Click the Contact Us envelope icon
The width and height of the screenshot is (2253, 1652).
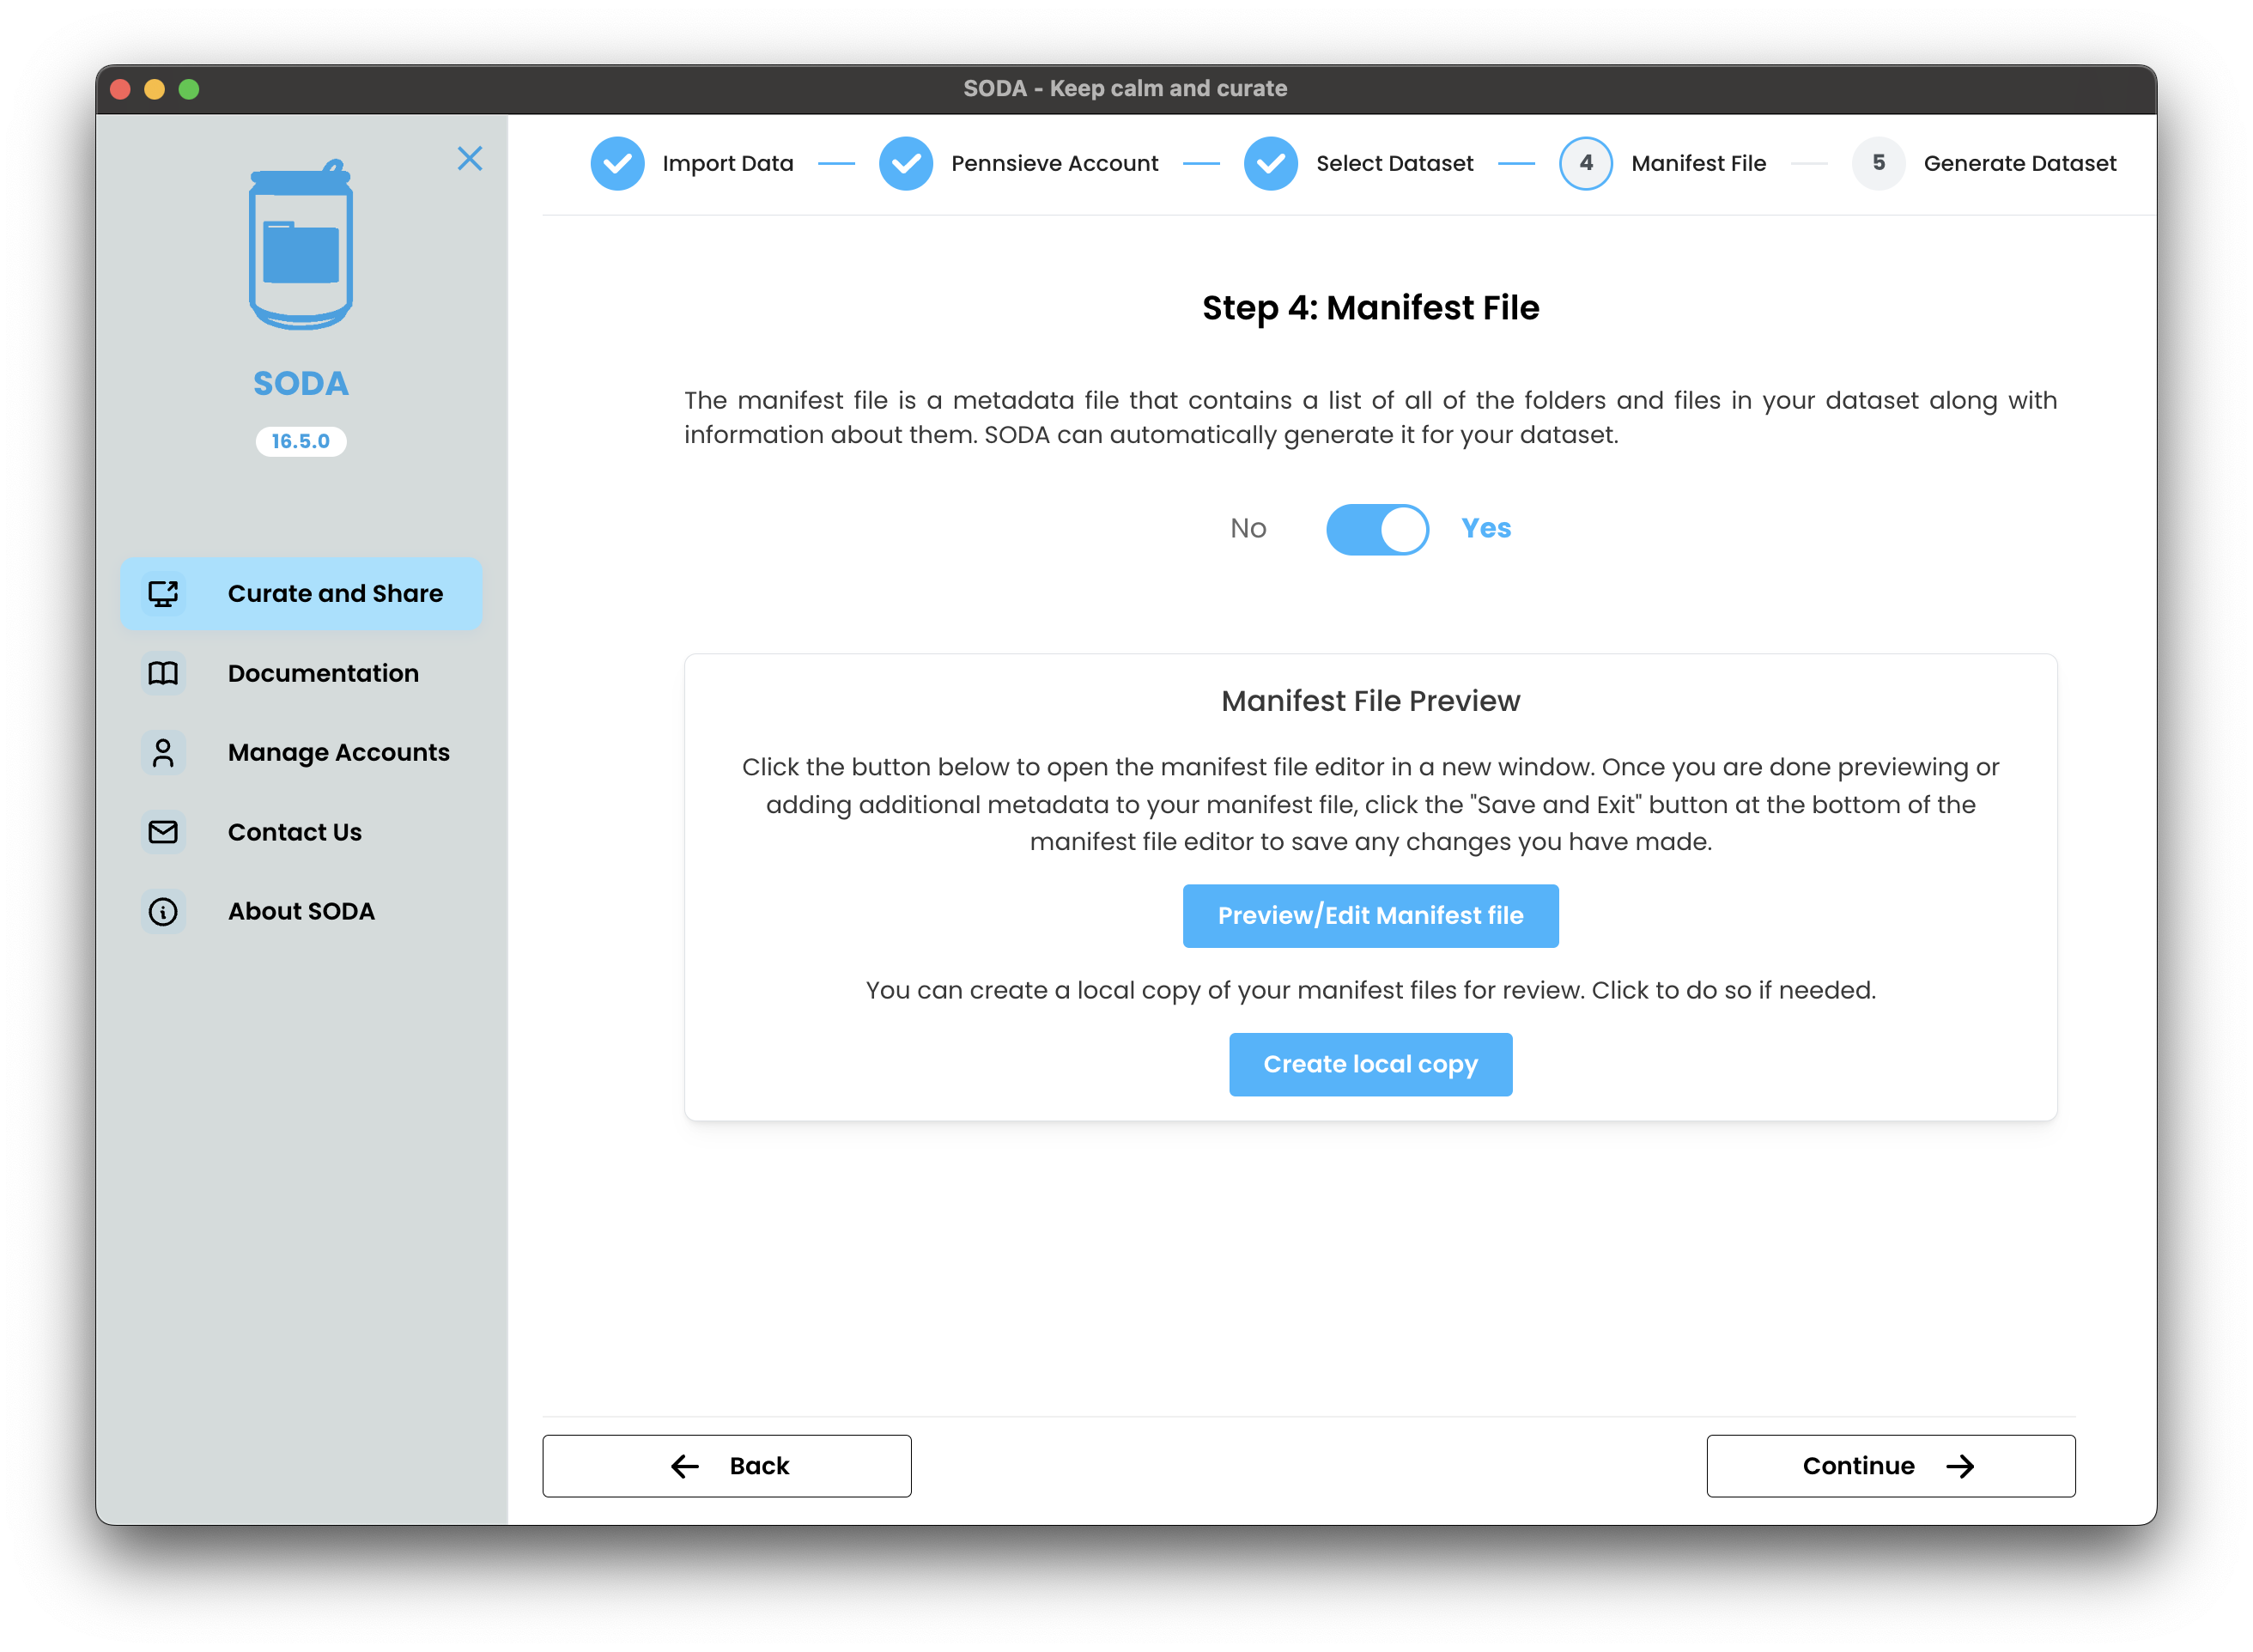(x=163, y=832)
